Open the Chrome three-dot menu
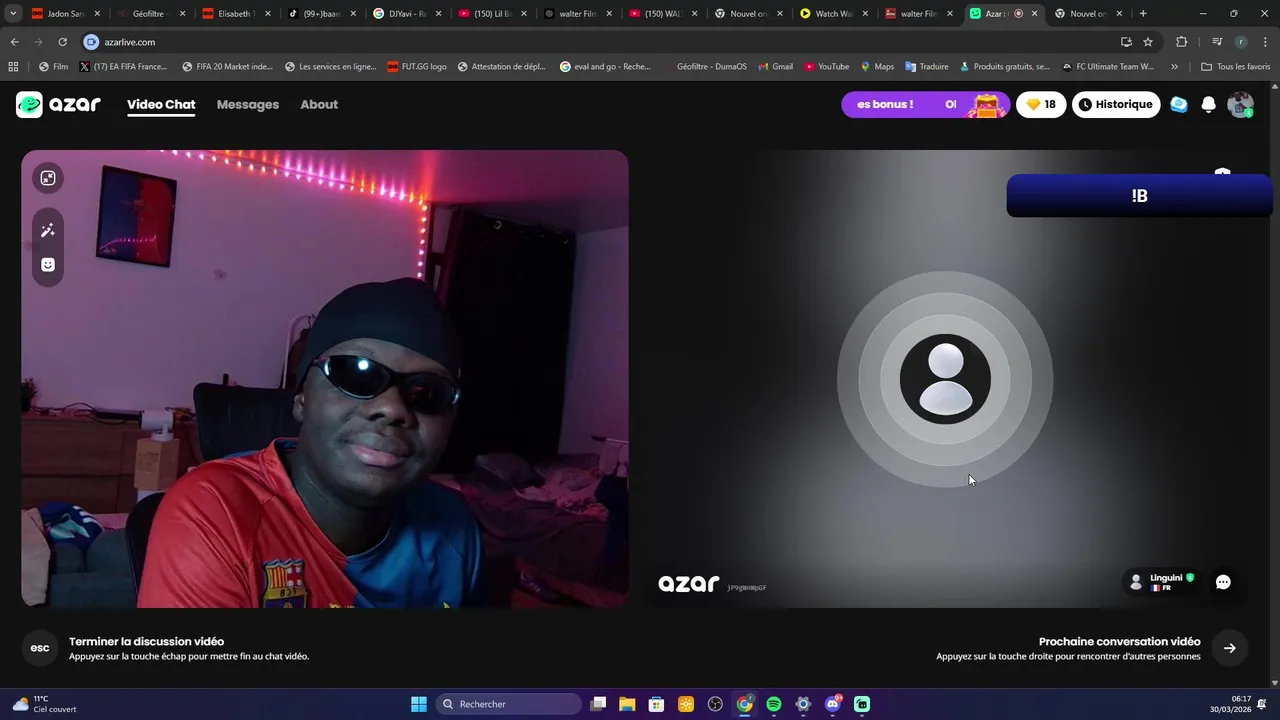 [1266, 42]
